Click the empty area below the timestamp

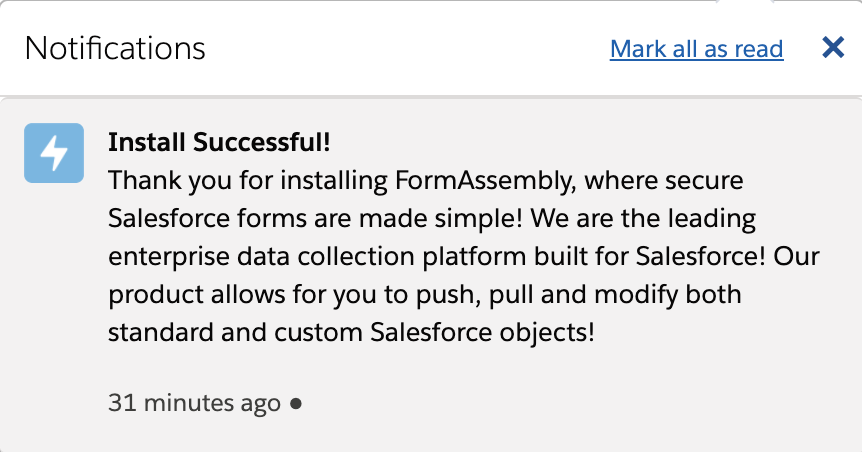tap(430, 436)
